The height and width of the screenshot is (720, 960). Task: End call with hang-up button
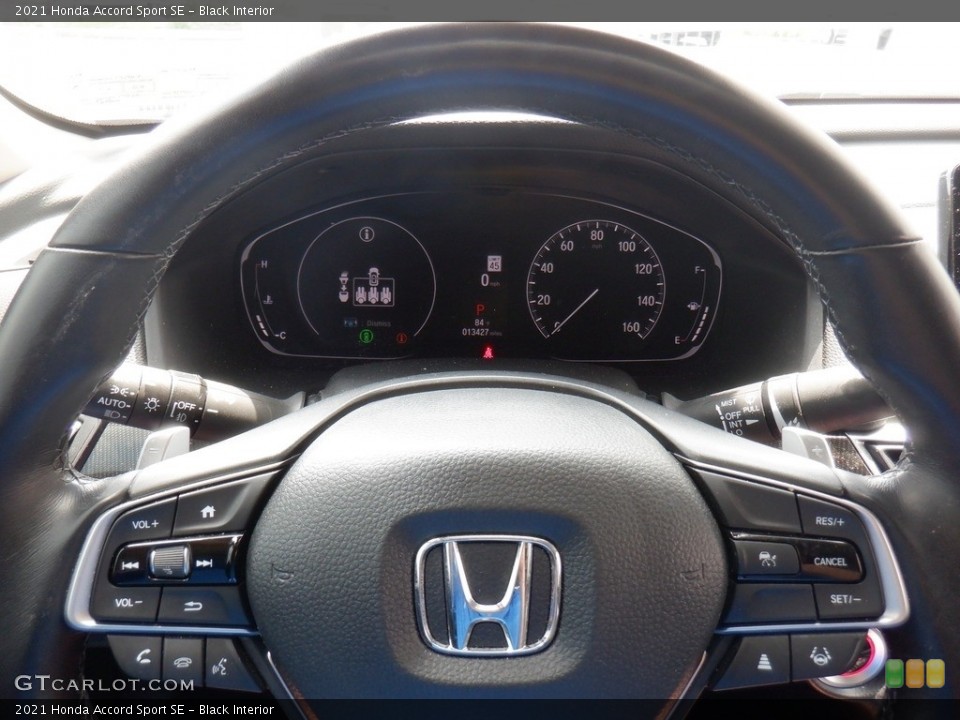tap(182, 662)
